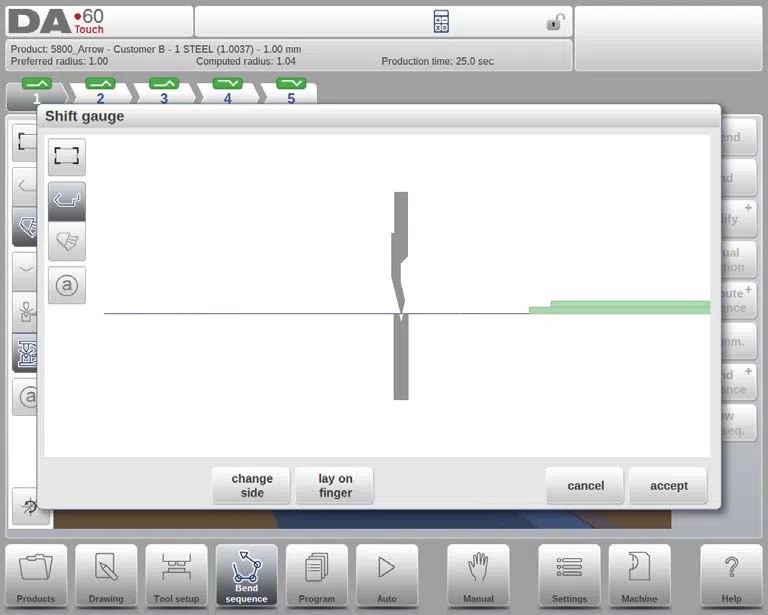This screenshot has height=615, width=768.
Task: Click the DA-60 Touch logo
Action: (x=56, y=22)
